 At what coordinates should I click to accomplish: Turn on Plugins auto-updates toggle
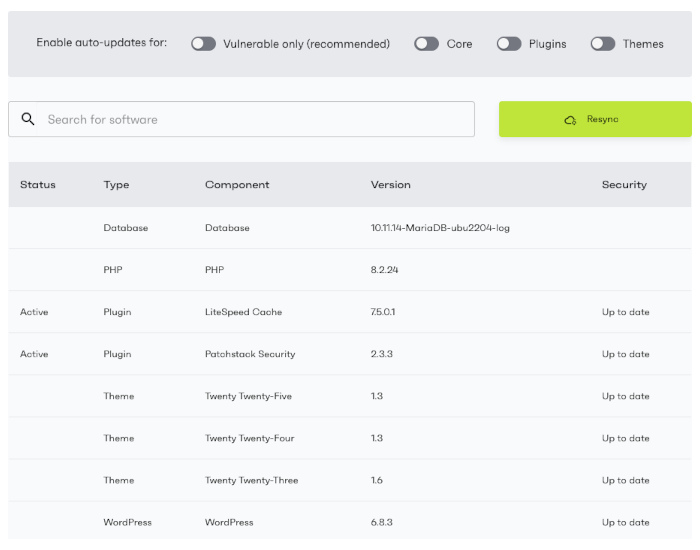509,44
